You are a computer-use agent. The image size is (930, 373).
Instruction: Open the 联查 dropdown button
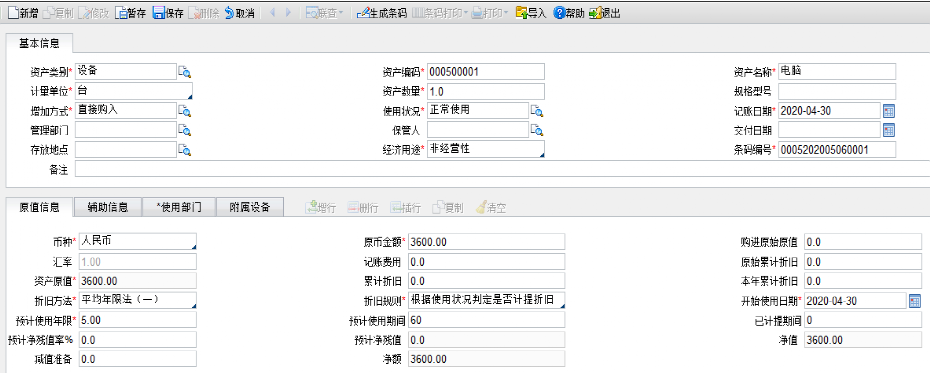[324, 13]
